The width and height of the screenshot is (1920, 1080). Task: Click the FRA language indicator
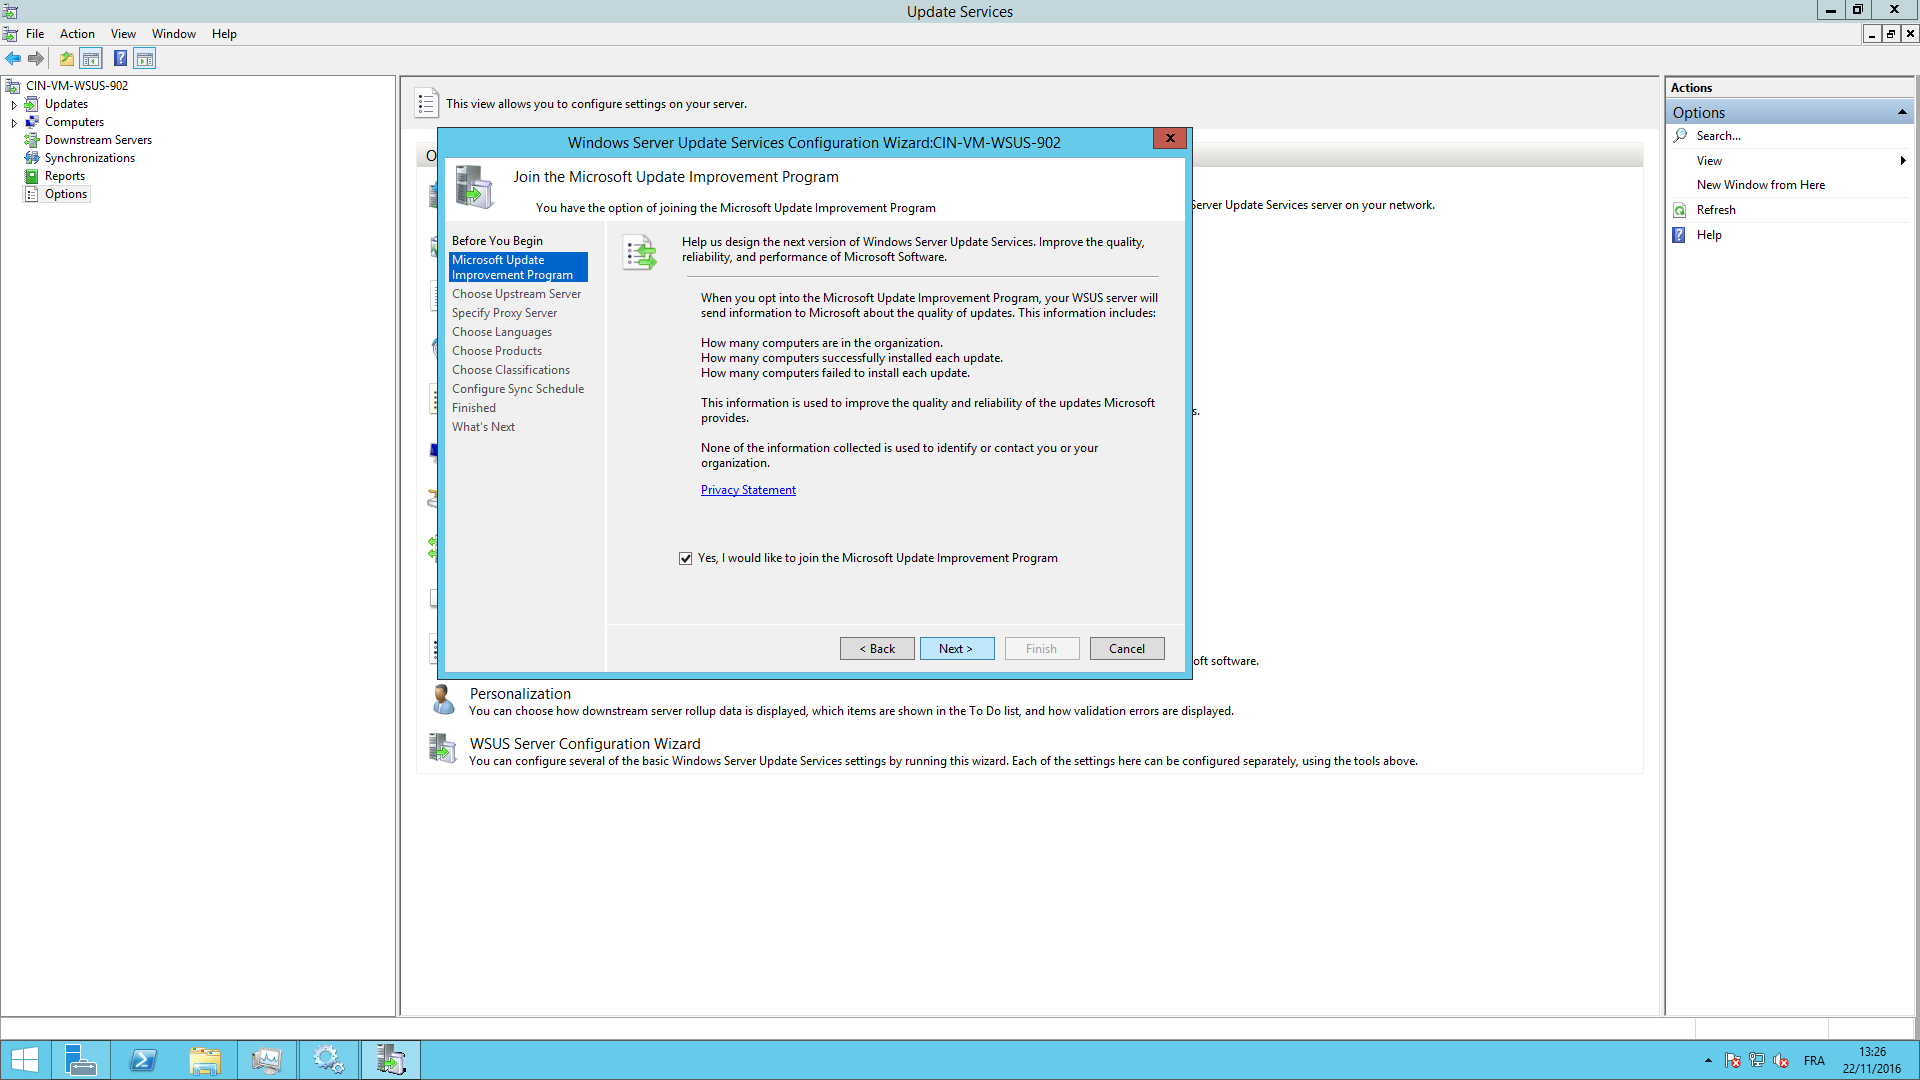1814,1061
